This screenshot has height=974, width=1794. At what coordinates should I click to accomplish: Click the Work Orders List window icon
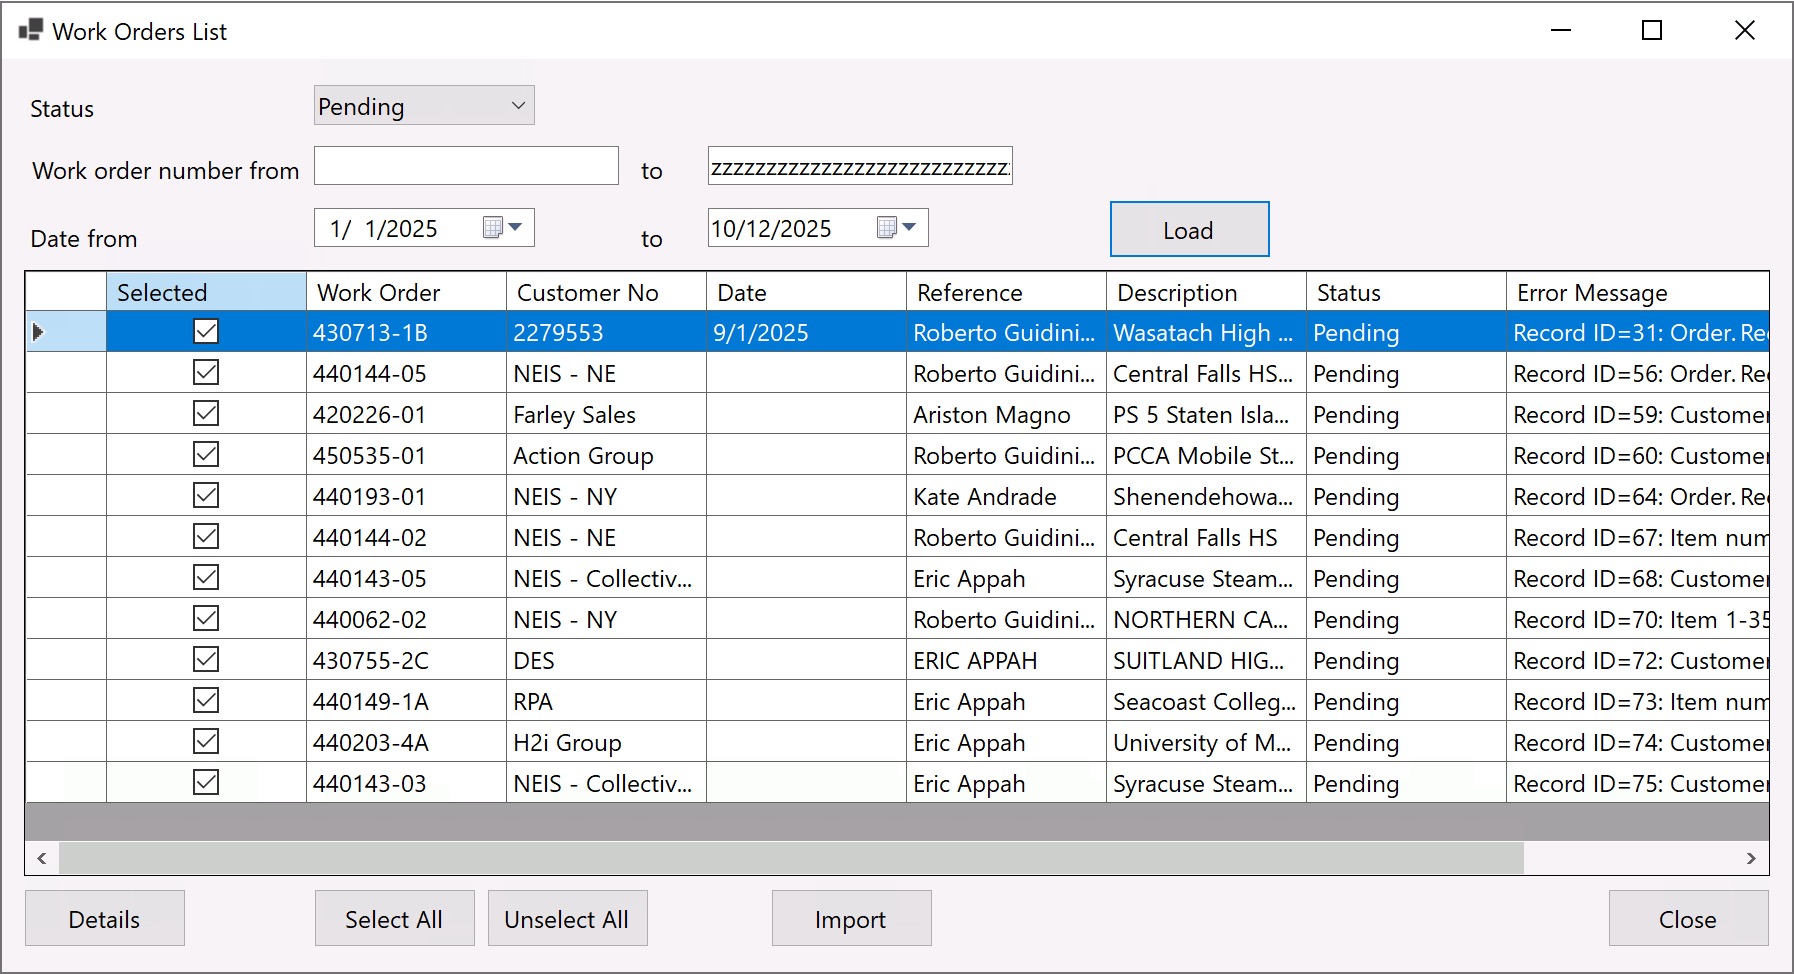pos(30,31)
